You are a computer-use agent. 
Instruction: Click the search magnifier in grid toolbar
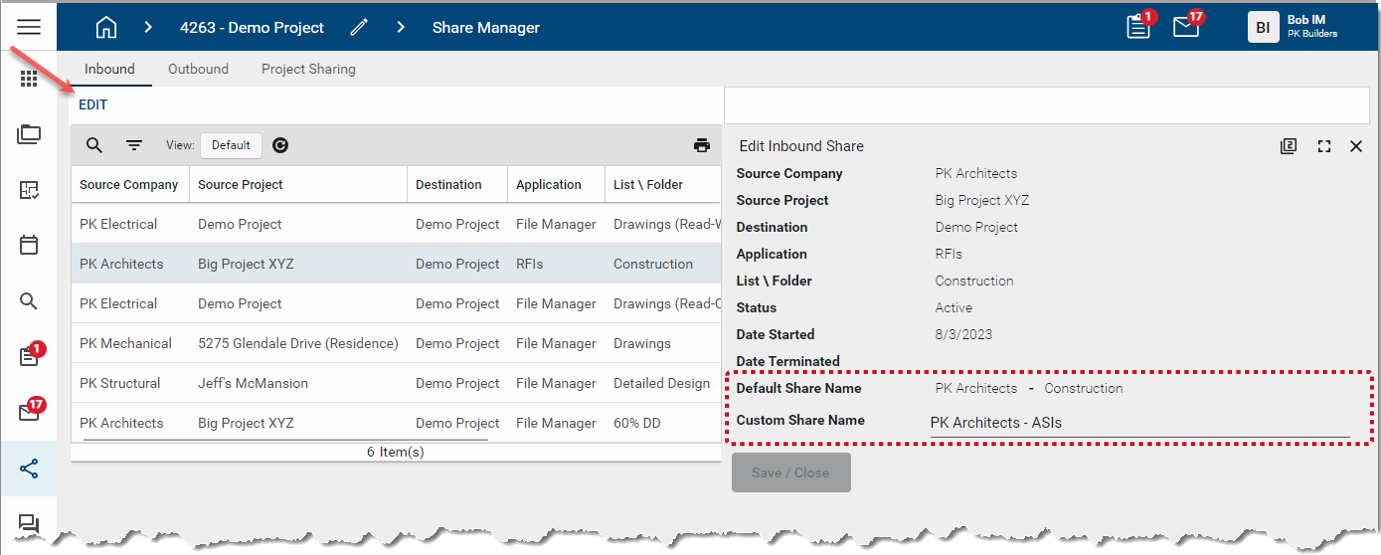point(94,145)
